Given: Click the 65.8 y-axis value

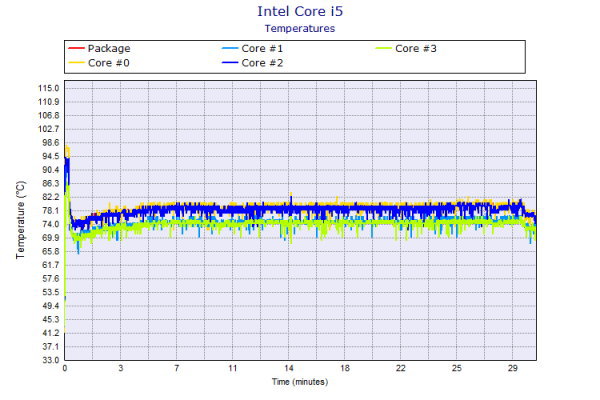Looking at the screenshot, I should (51, 251).
